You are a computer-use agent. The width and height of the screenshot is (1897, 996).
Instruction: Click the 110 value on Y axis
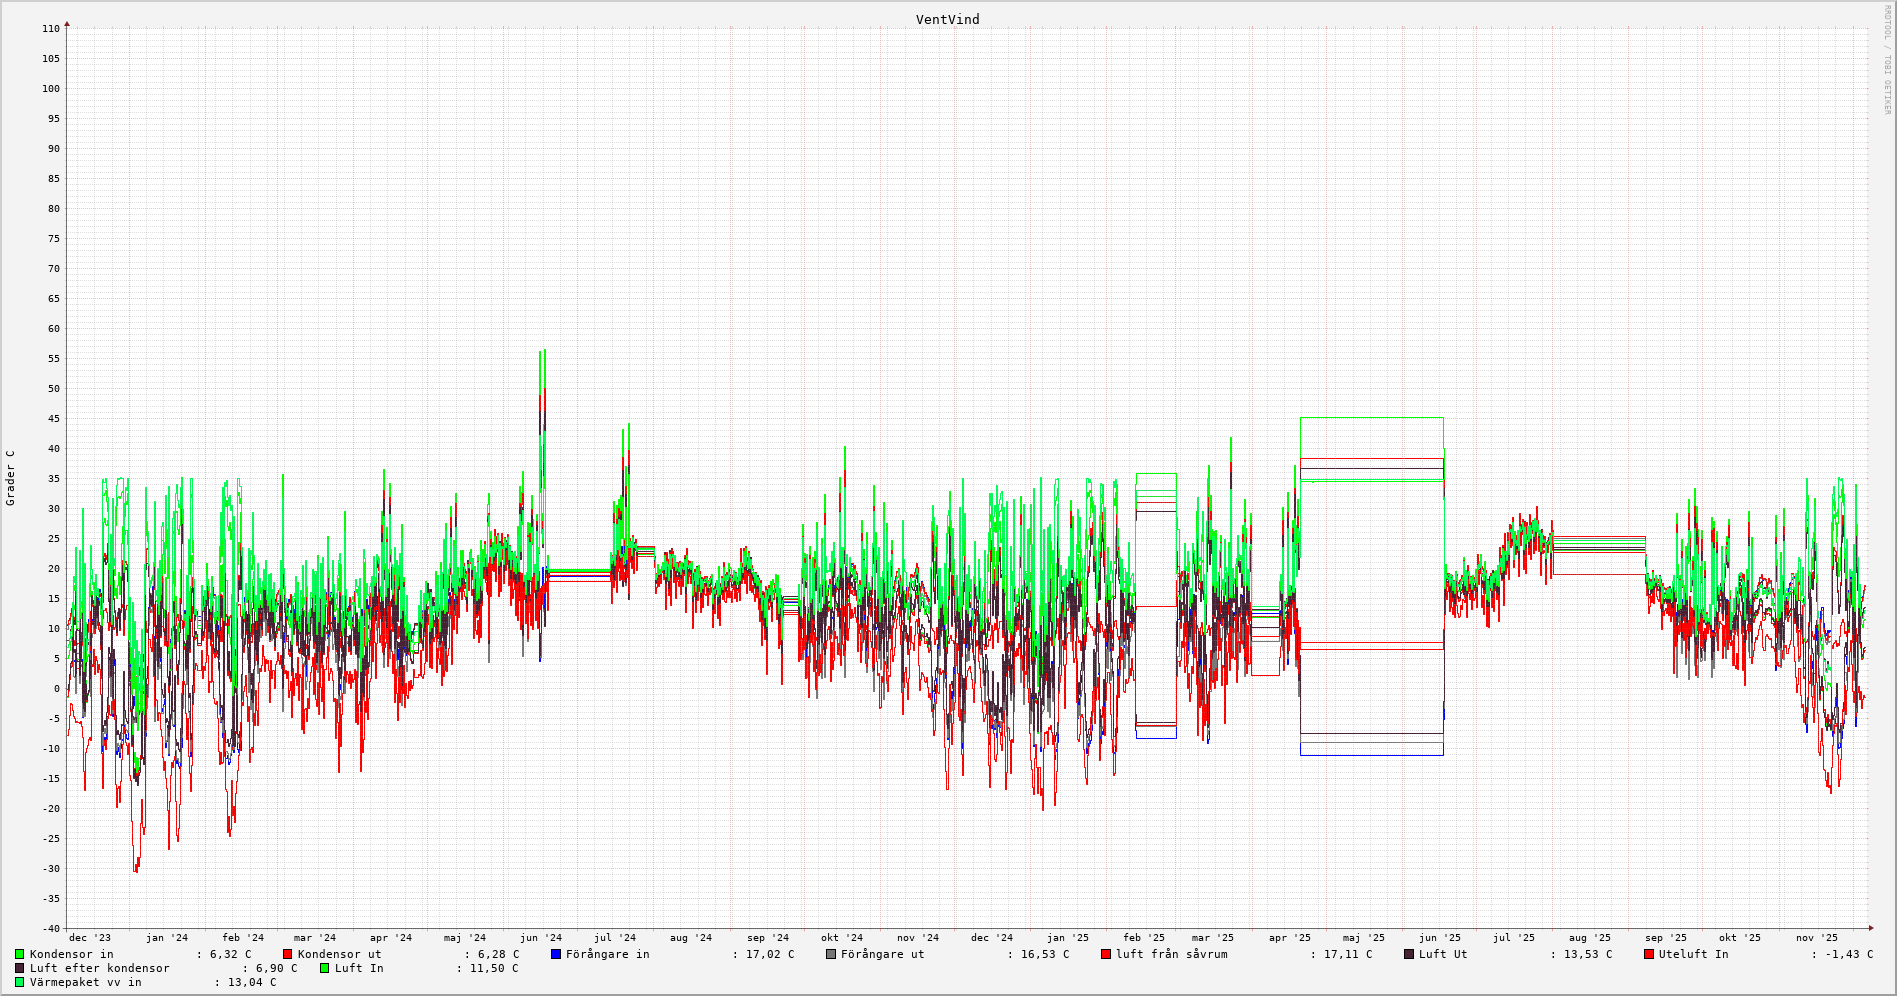(50, 29)
